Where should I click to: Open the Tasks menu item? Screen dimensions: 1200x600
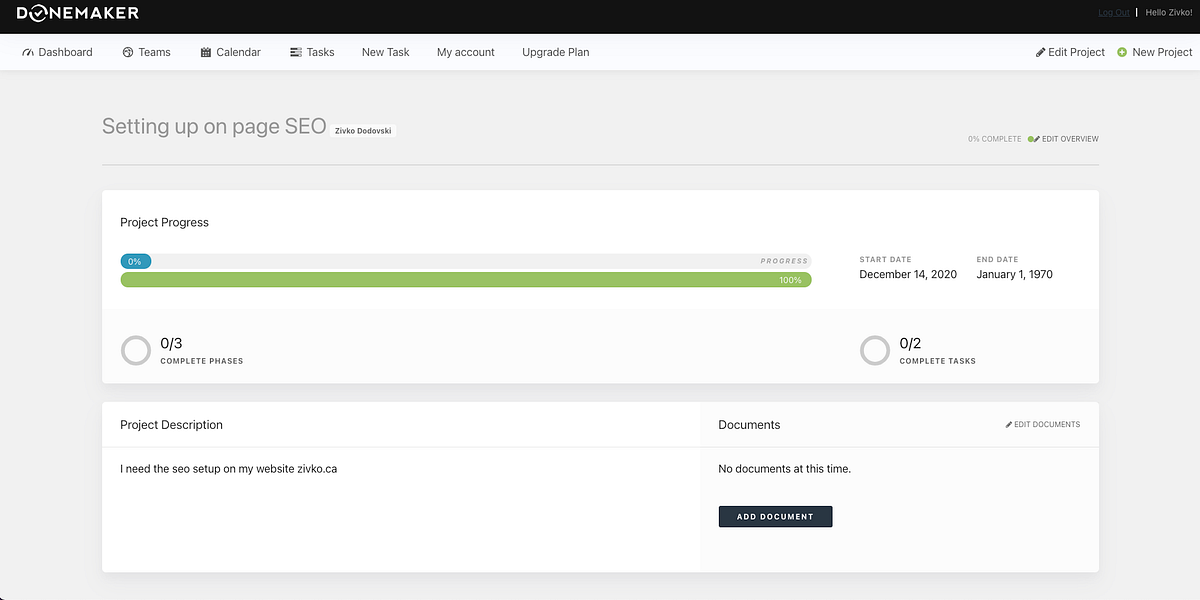[x=321, y=52]
